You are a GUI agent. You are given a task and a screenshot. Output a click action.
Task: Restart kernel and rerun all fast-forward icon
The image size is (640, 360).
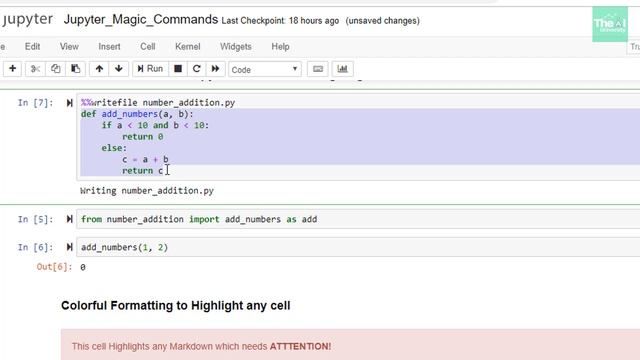[215, 69]
